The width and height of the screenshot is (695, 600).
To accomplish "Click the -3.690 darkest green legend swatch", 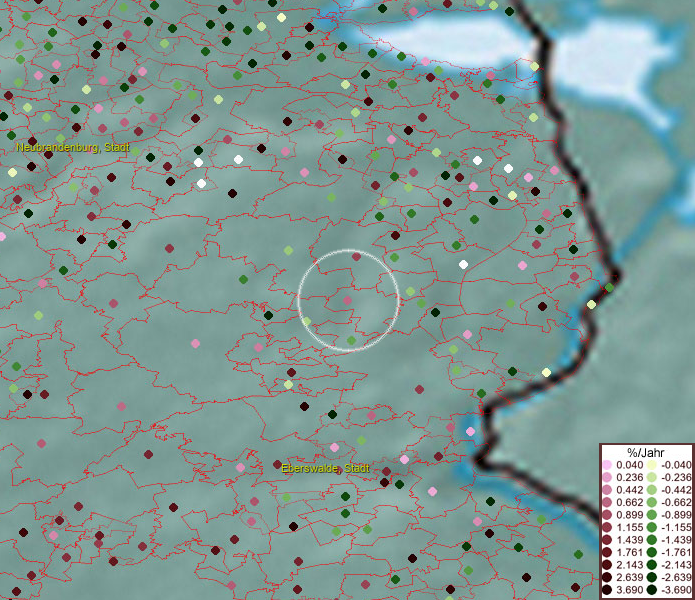I will click(651, 590).
